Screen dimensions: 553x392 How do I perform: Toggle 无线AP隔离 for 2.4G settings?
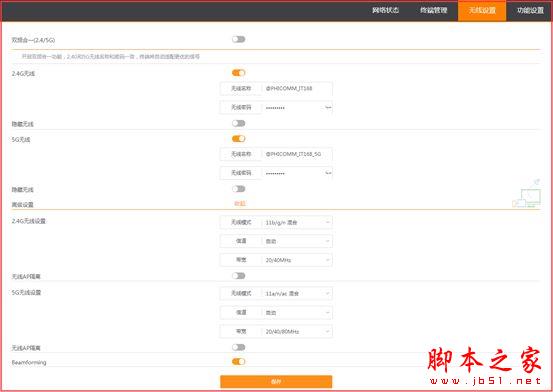[x=238, y=276]
